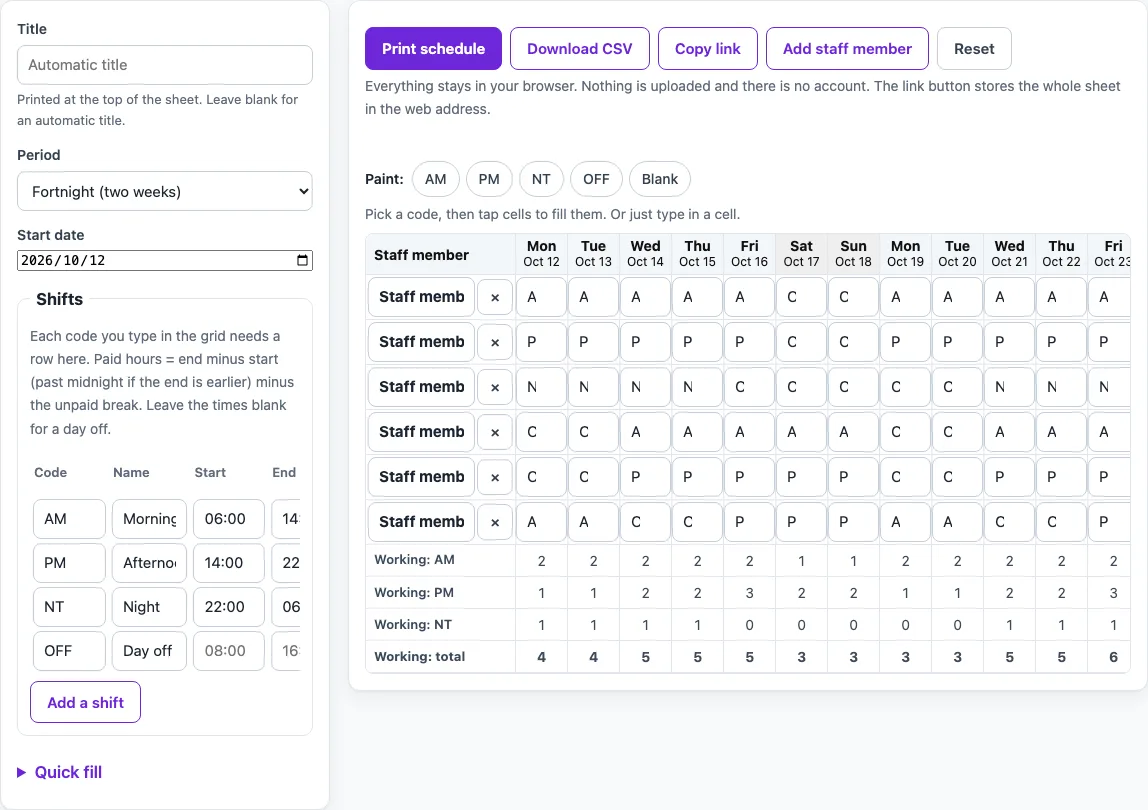Click Add a shift
The width and height of the screenshot is (1148, 810).
pos(86,702)
